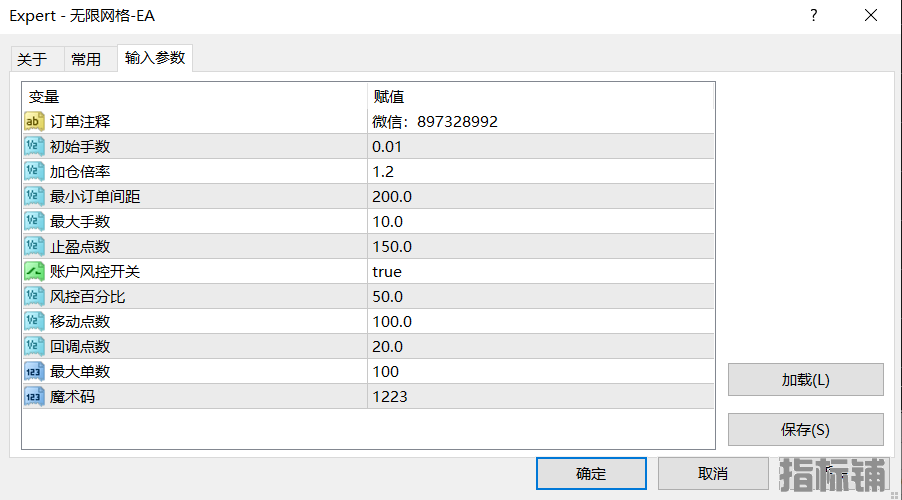Click the integer icon beside 最大单数
The image size is (902, 500).
(x=34, y=371)
